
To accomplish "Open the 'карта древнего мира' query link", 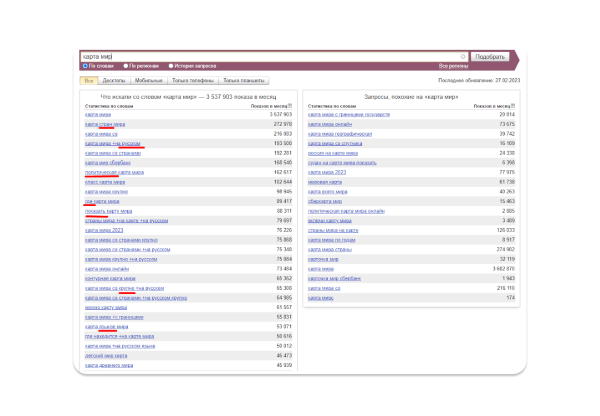I will click(106, 365).
